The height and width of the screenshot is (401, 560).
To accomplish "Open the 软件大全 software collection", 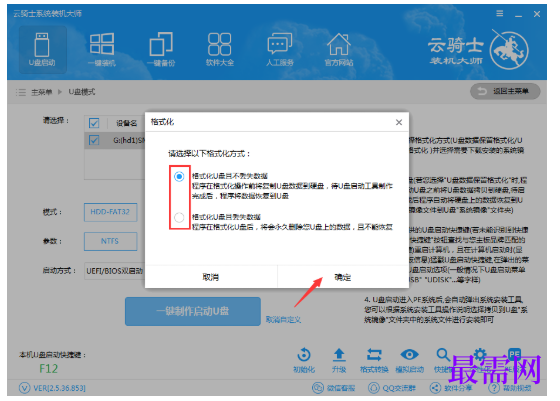I will (x=220, y=49).
